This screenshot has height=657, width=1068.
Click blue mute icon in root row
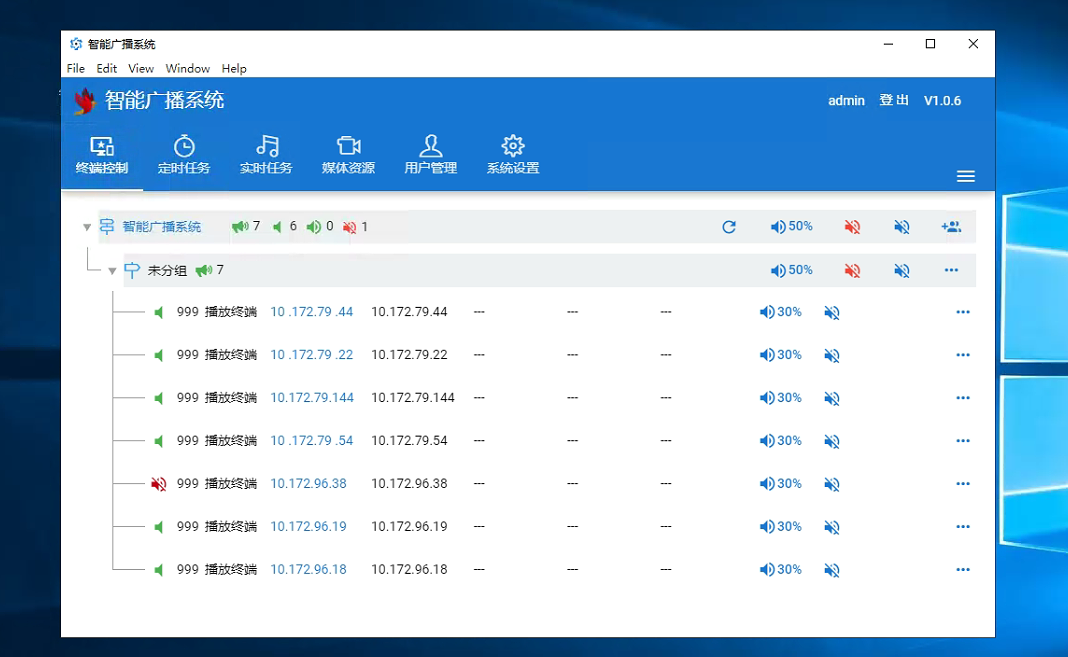(902, 227)
